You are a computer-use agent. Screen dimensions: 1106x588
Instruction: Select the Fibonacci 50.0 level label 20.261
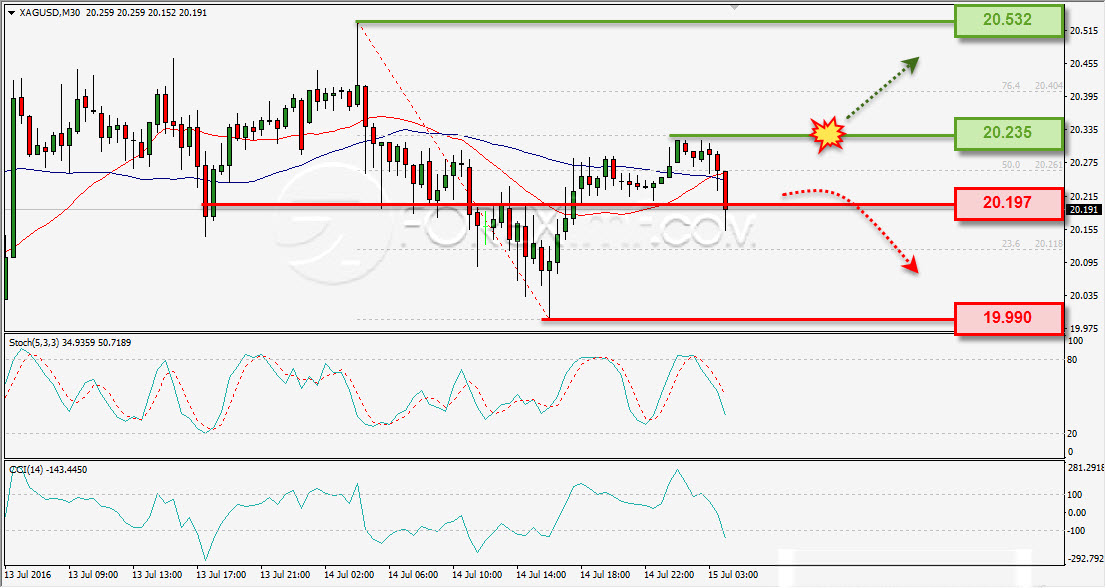(x=1032, y=165)
